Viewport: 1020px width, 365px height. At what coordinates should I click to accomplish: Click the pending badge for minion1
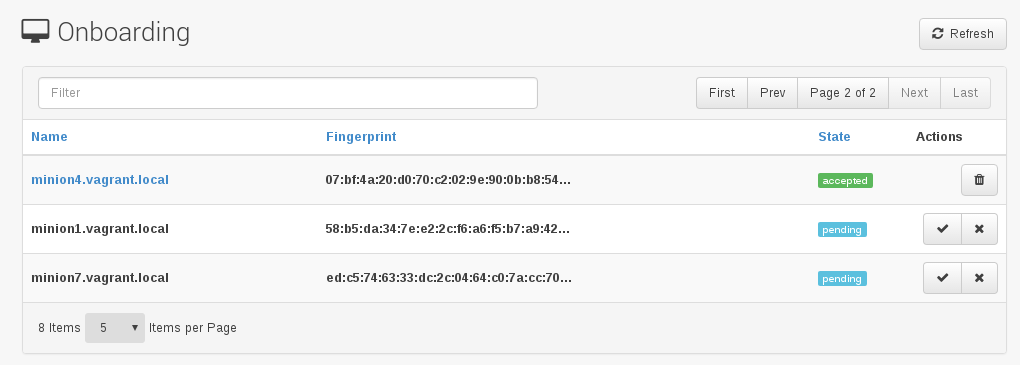click(842, 230)
